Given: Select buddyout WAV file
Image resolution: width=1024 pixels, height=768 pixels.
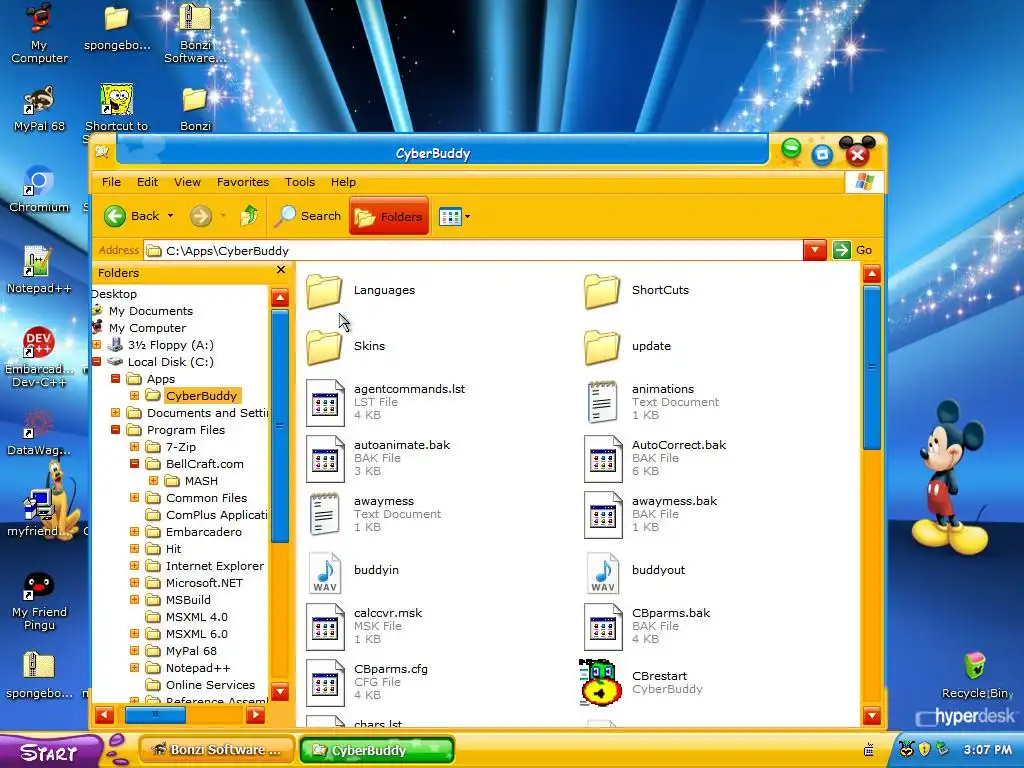Looking at the screenshot, I should 635,572.
